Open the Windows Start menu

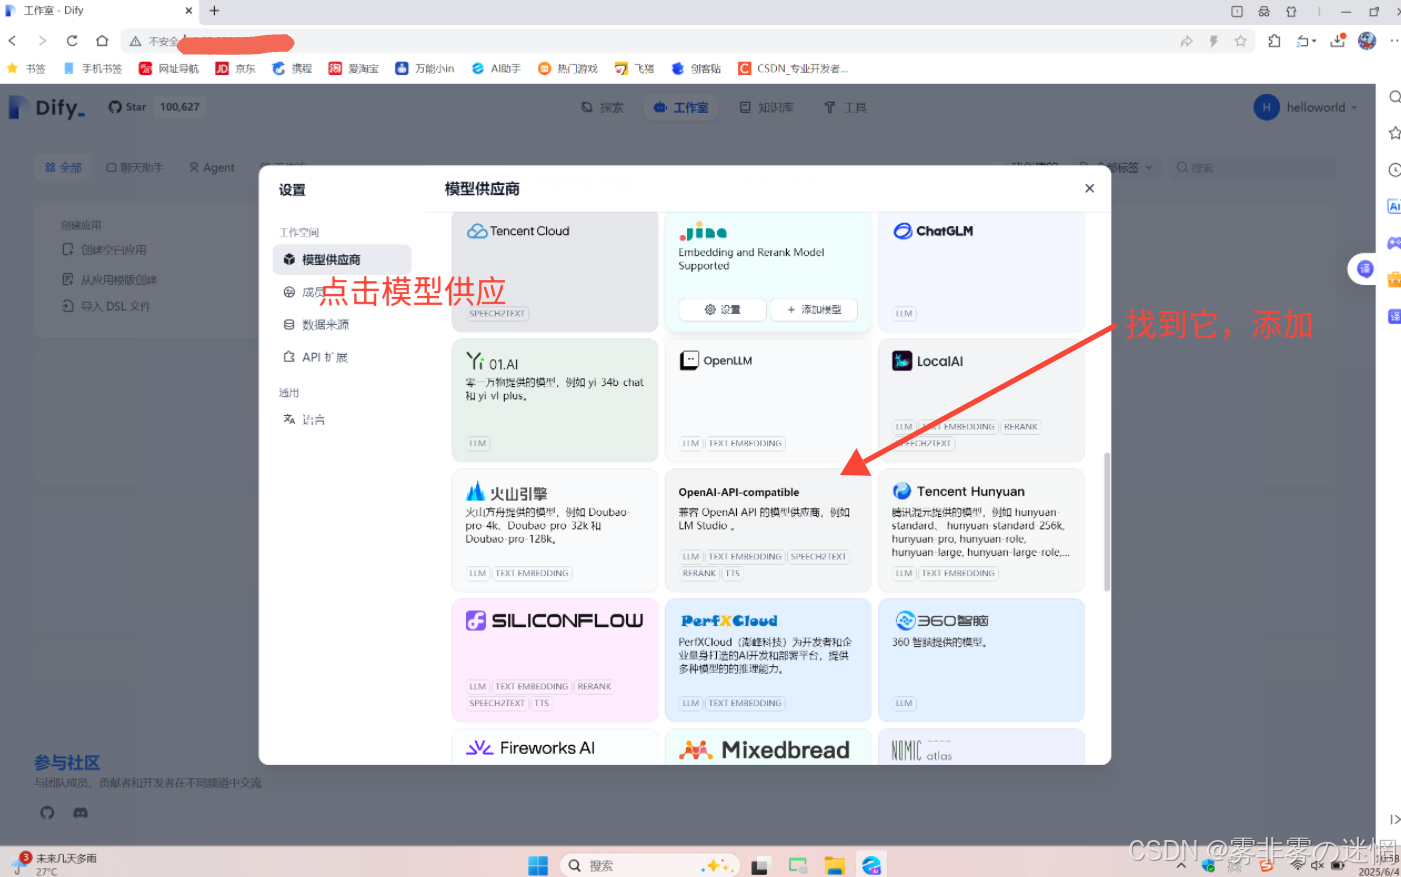pos(538,865)
